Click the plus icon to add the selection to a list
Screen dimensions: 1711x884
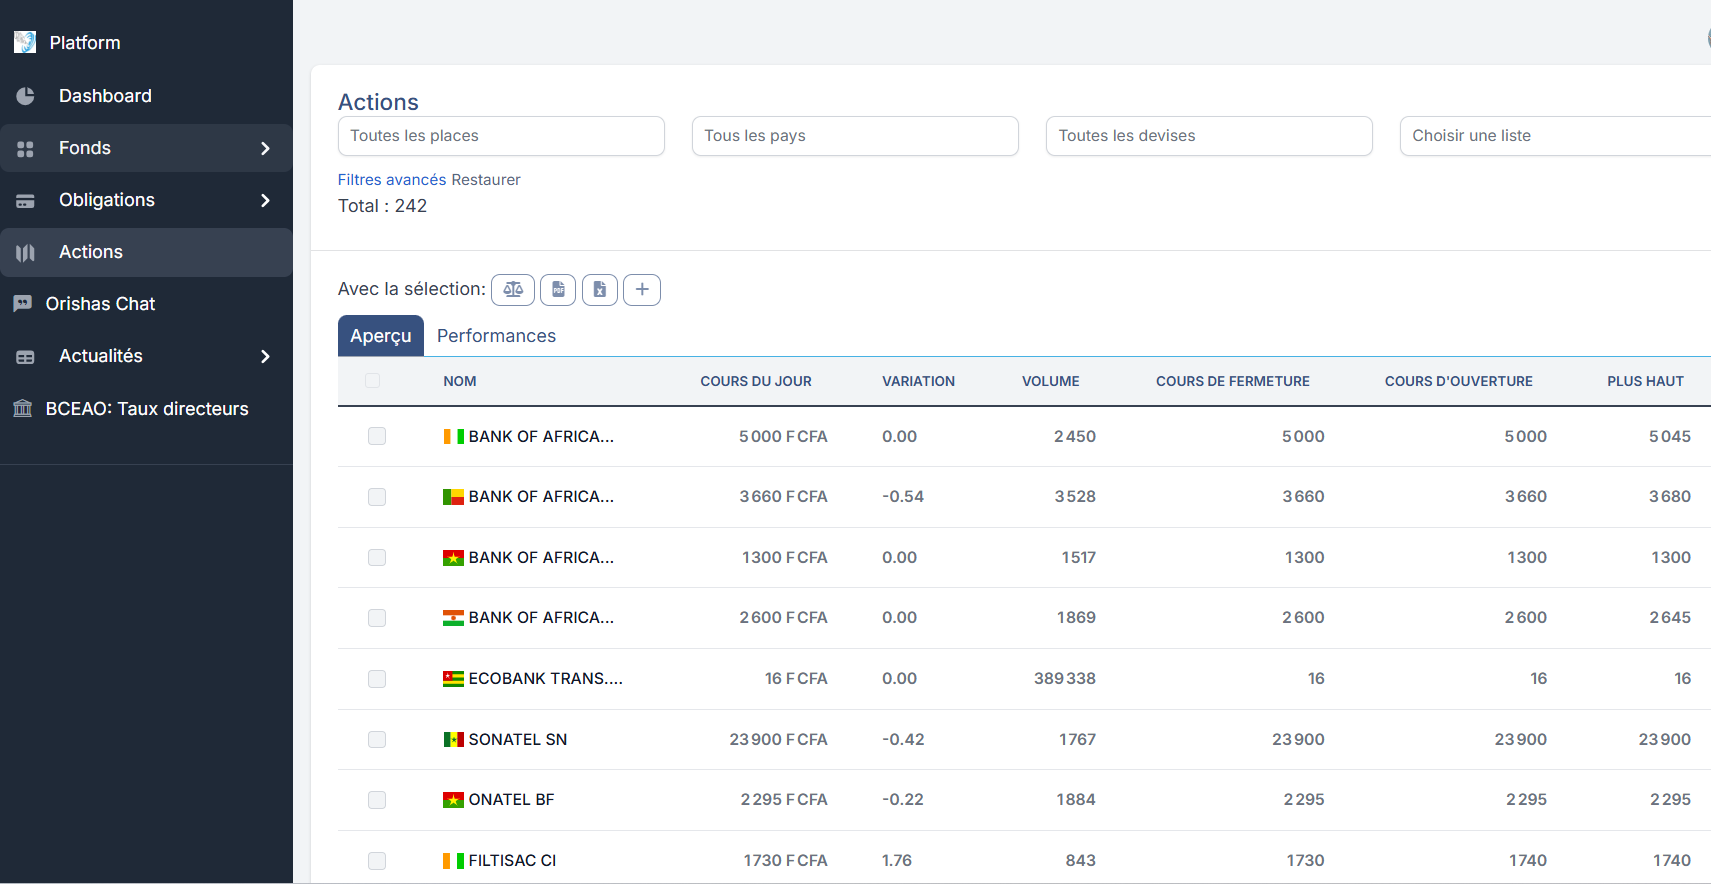point(642,290)
